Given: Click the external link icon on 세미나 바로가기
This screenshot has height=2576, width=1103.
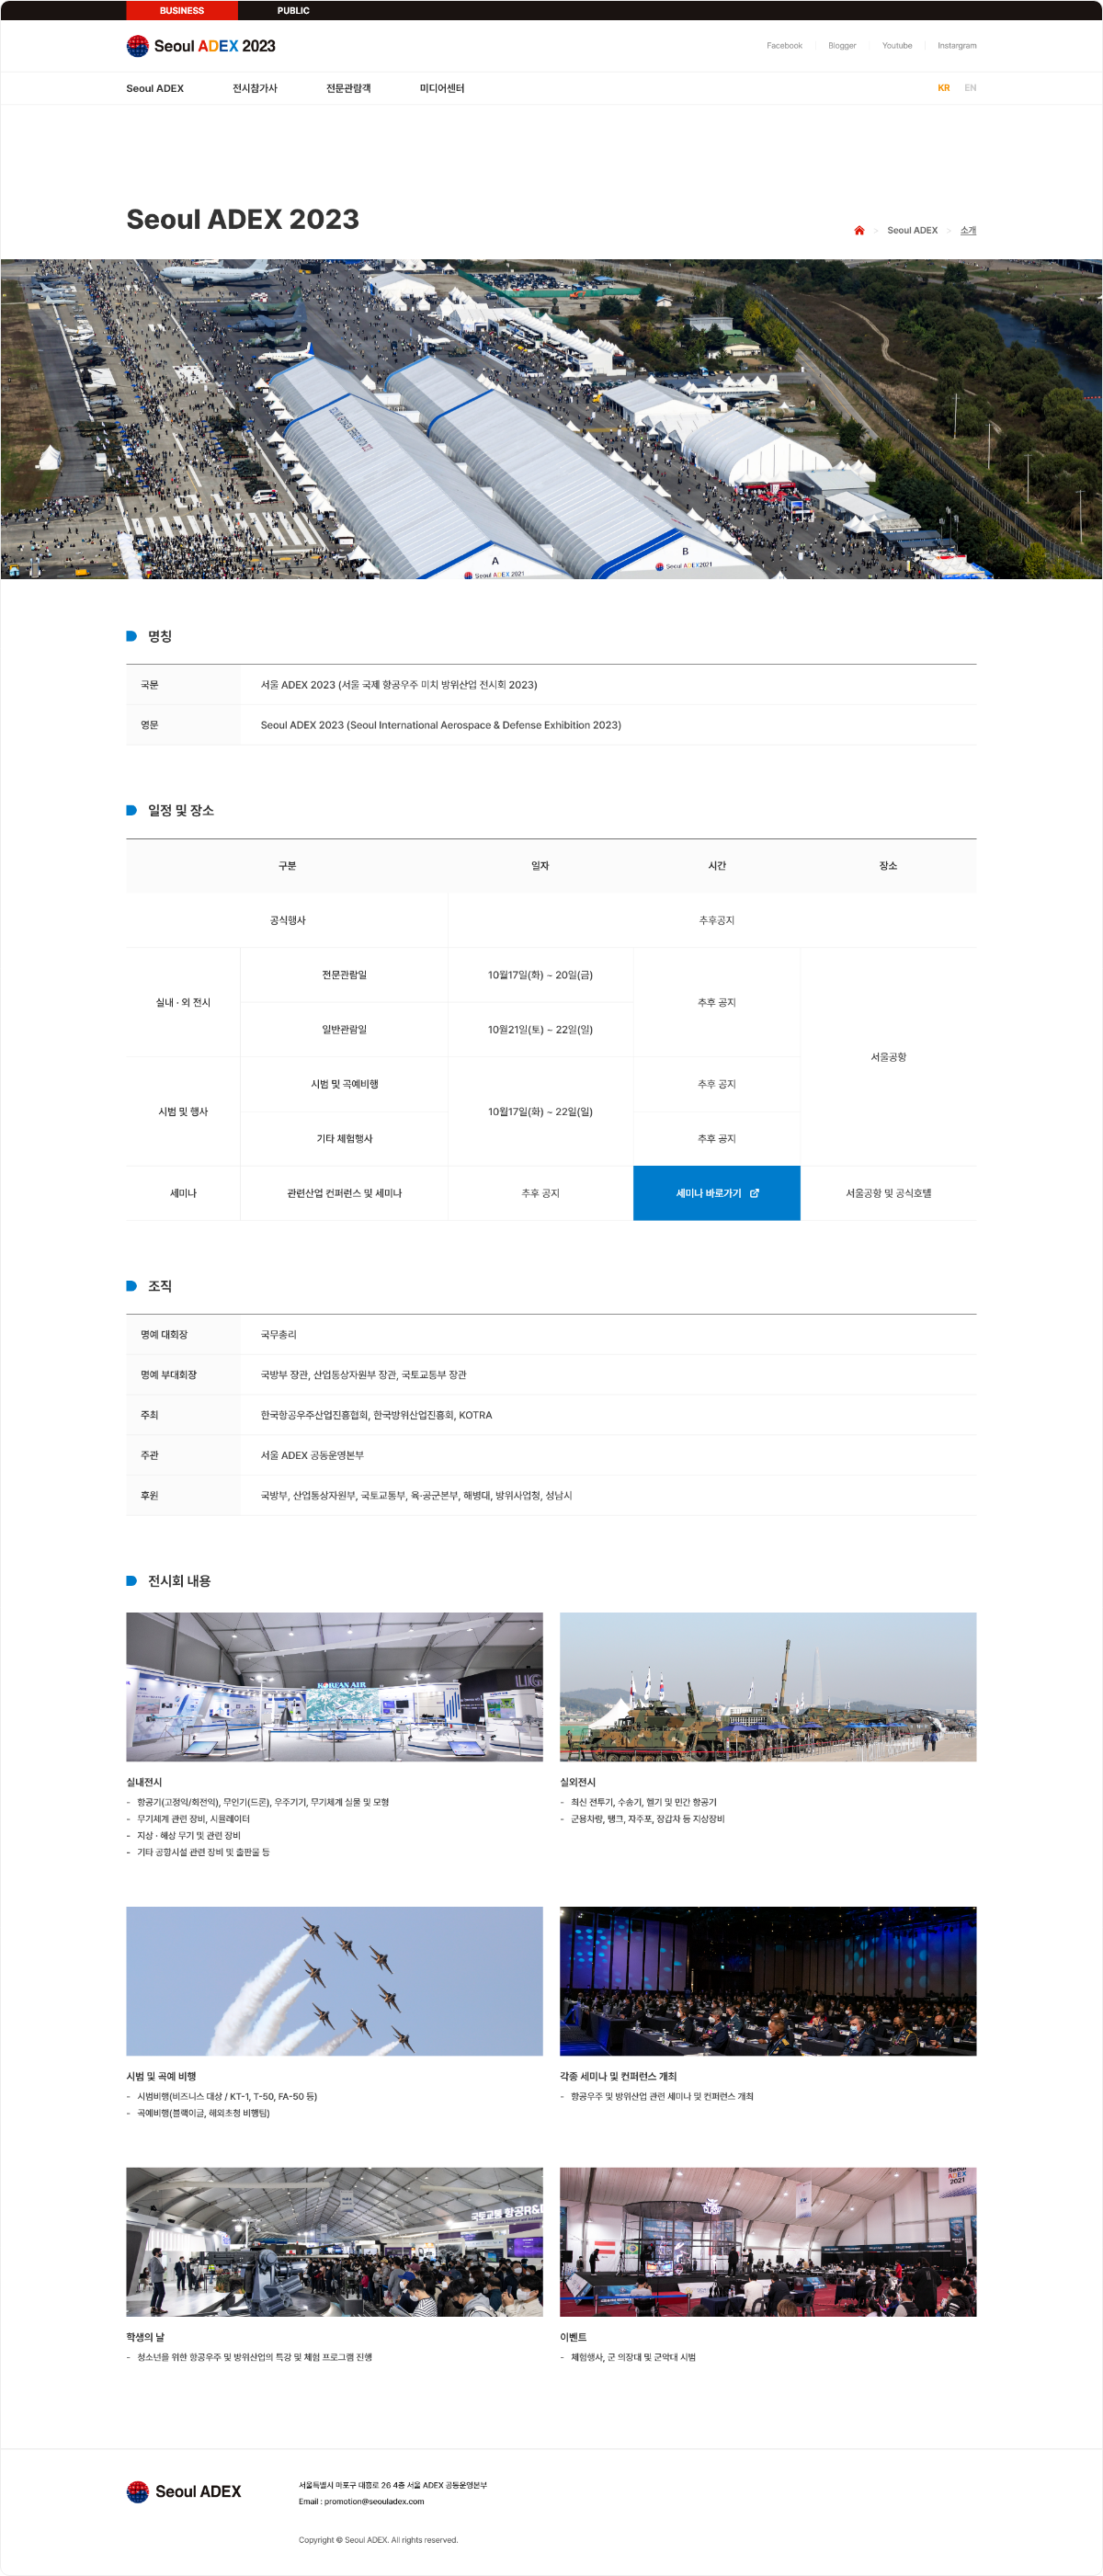Looking at the screenshot, I should click(755, 1193).
